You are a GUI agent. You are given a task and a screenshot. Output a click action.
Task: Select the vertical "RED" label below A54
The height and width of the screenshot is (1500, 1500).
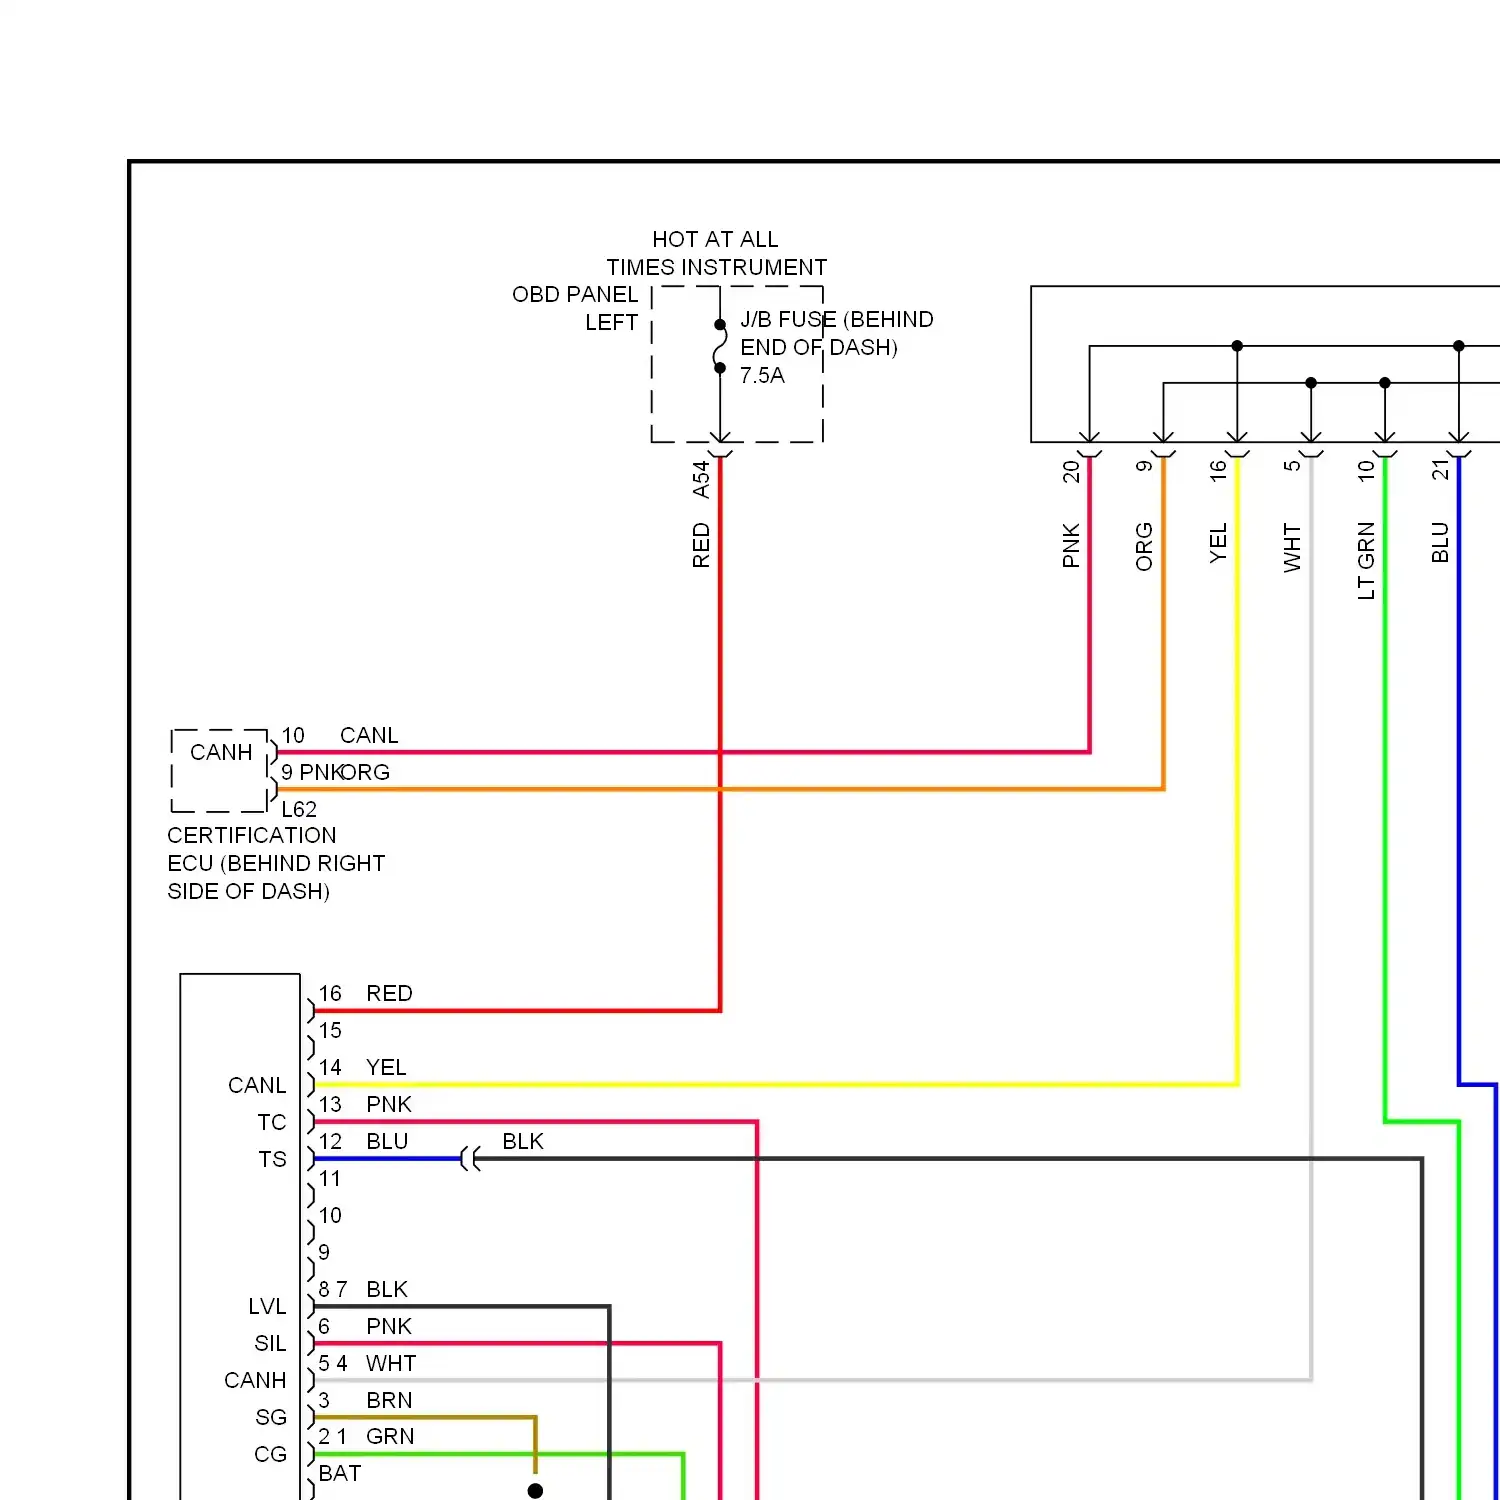pos(701,545)
